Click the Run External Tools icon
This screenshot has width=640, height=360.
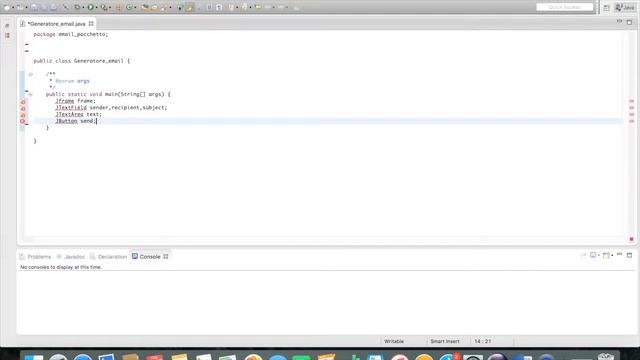pyautogui.click(x=104, y=7)
